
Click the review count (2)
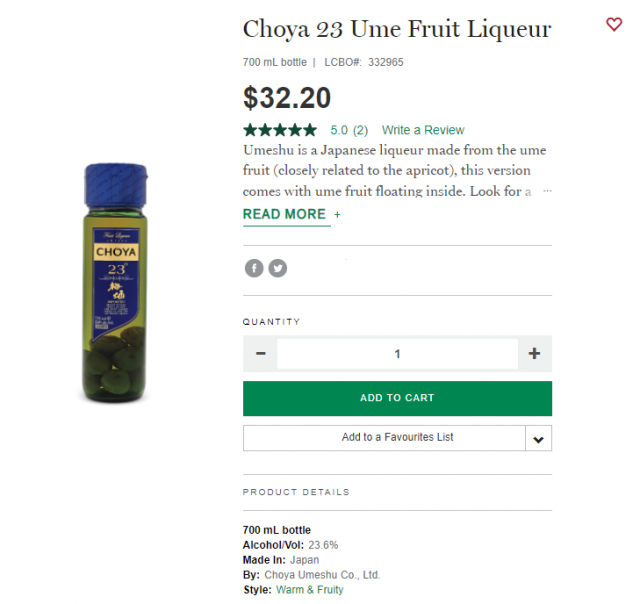pos(360,130)
